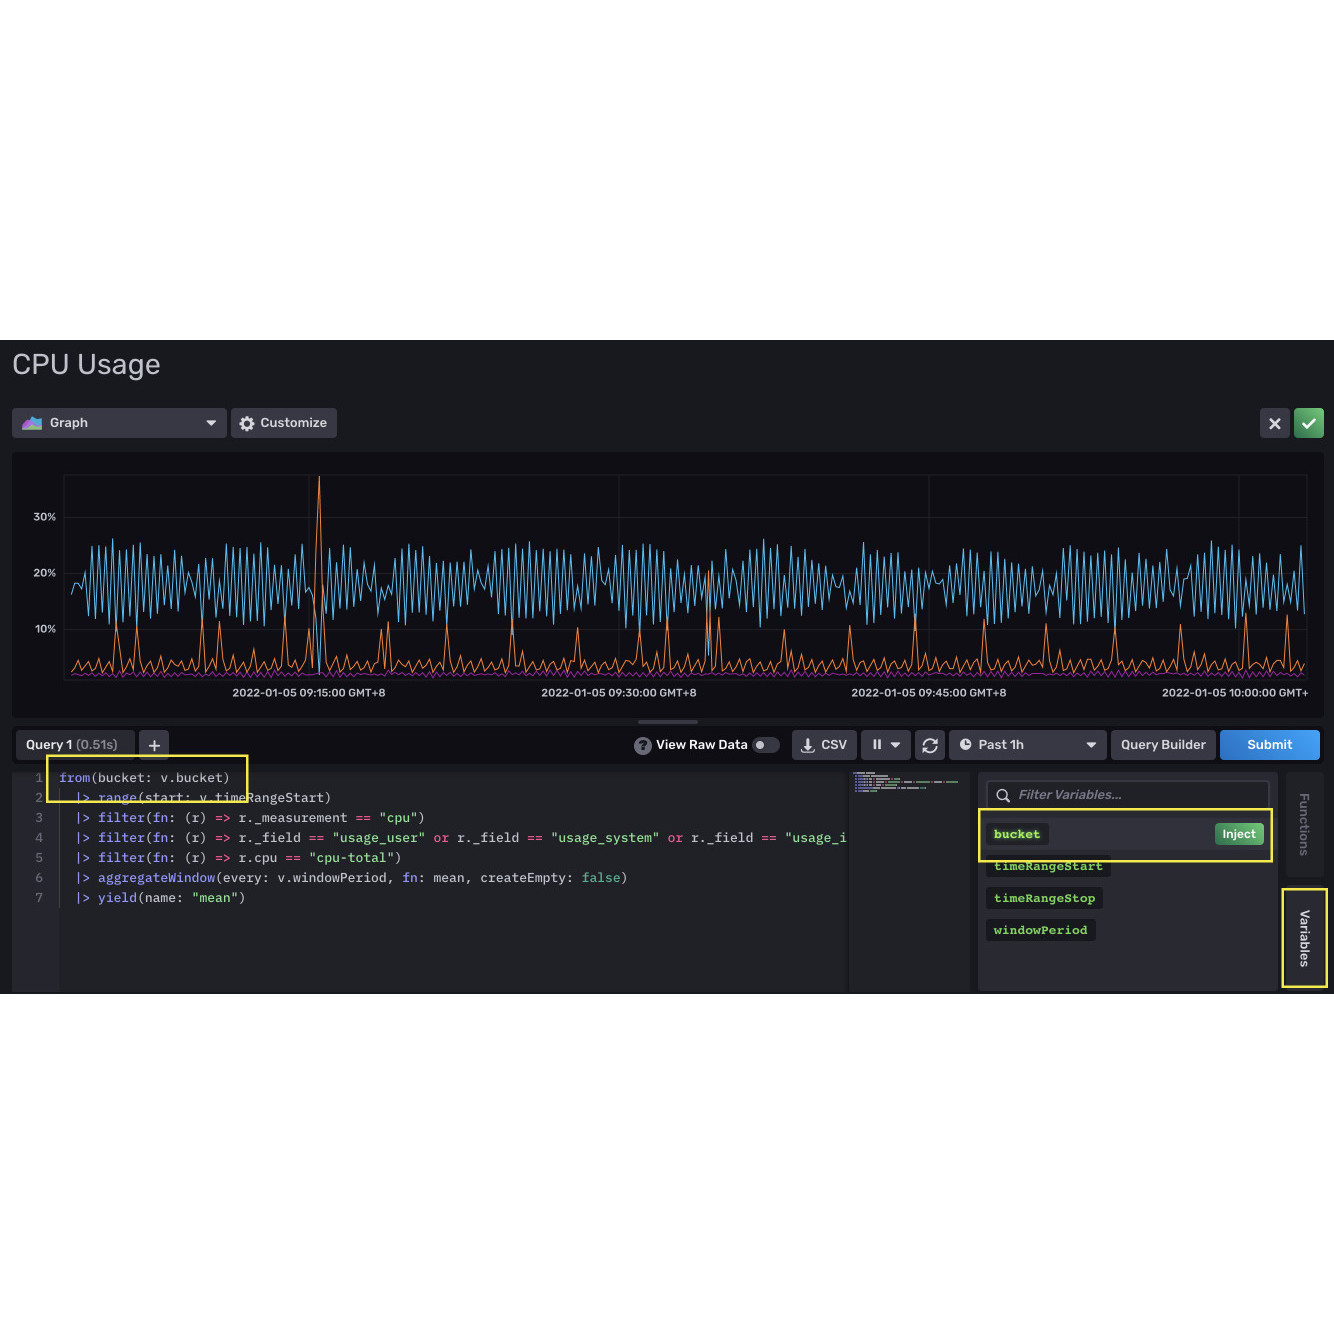Click the 09:30:00 time axis label

619,693
